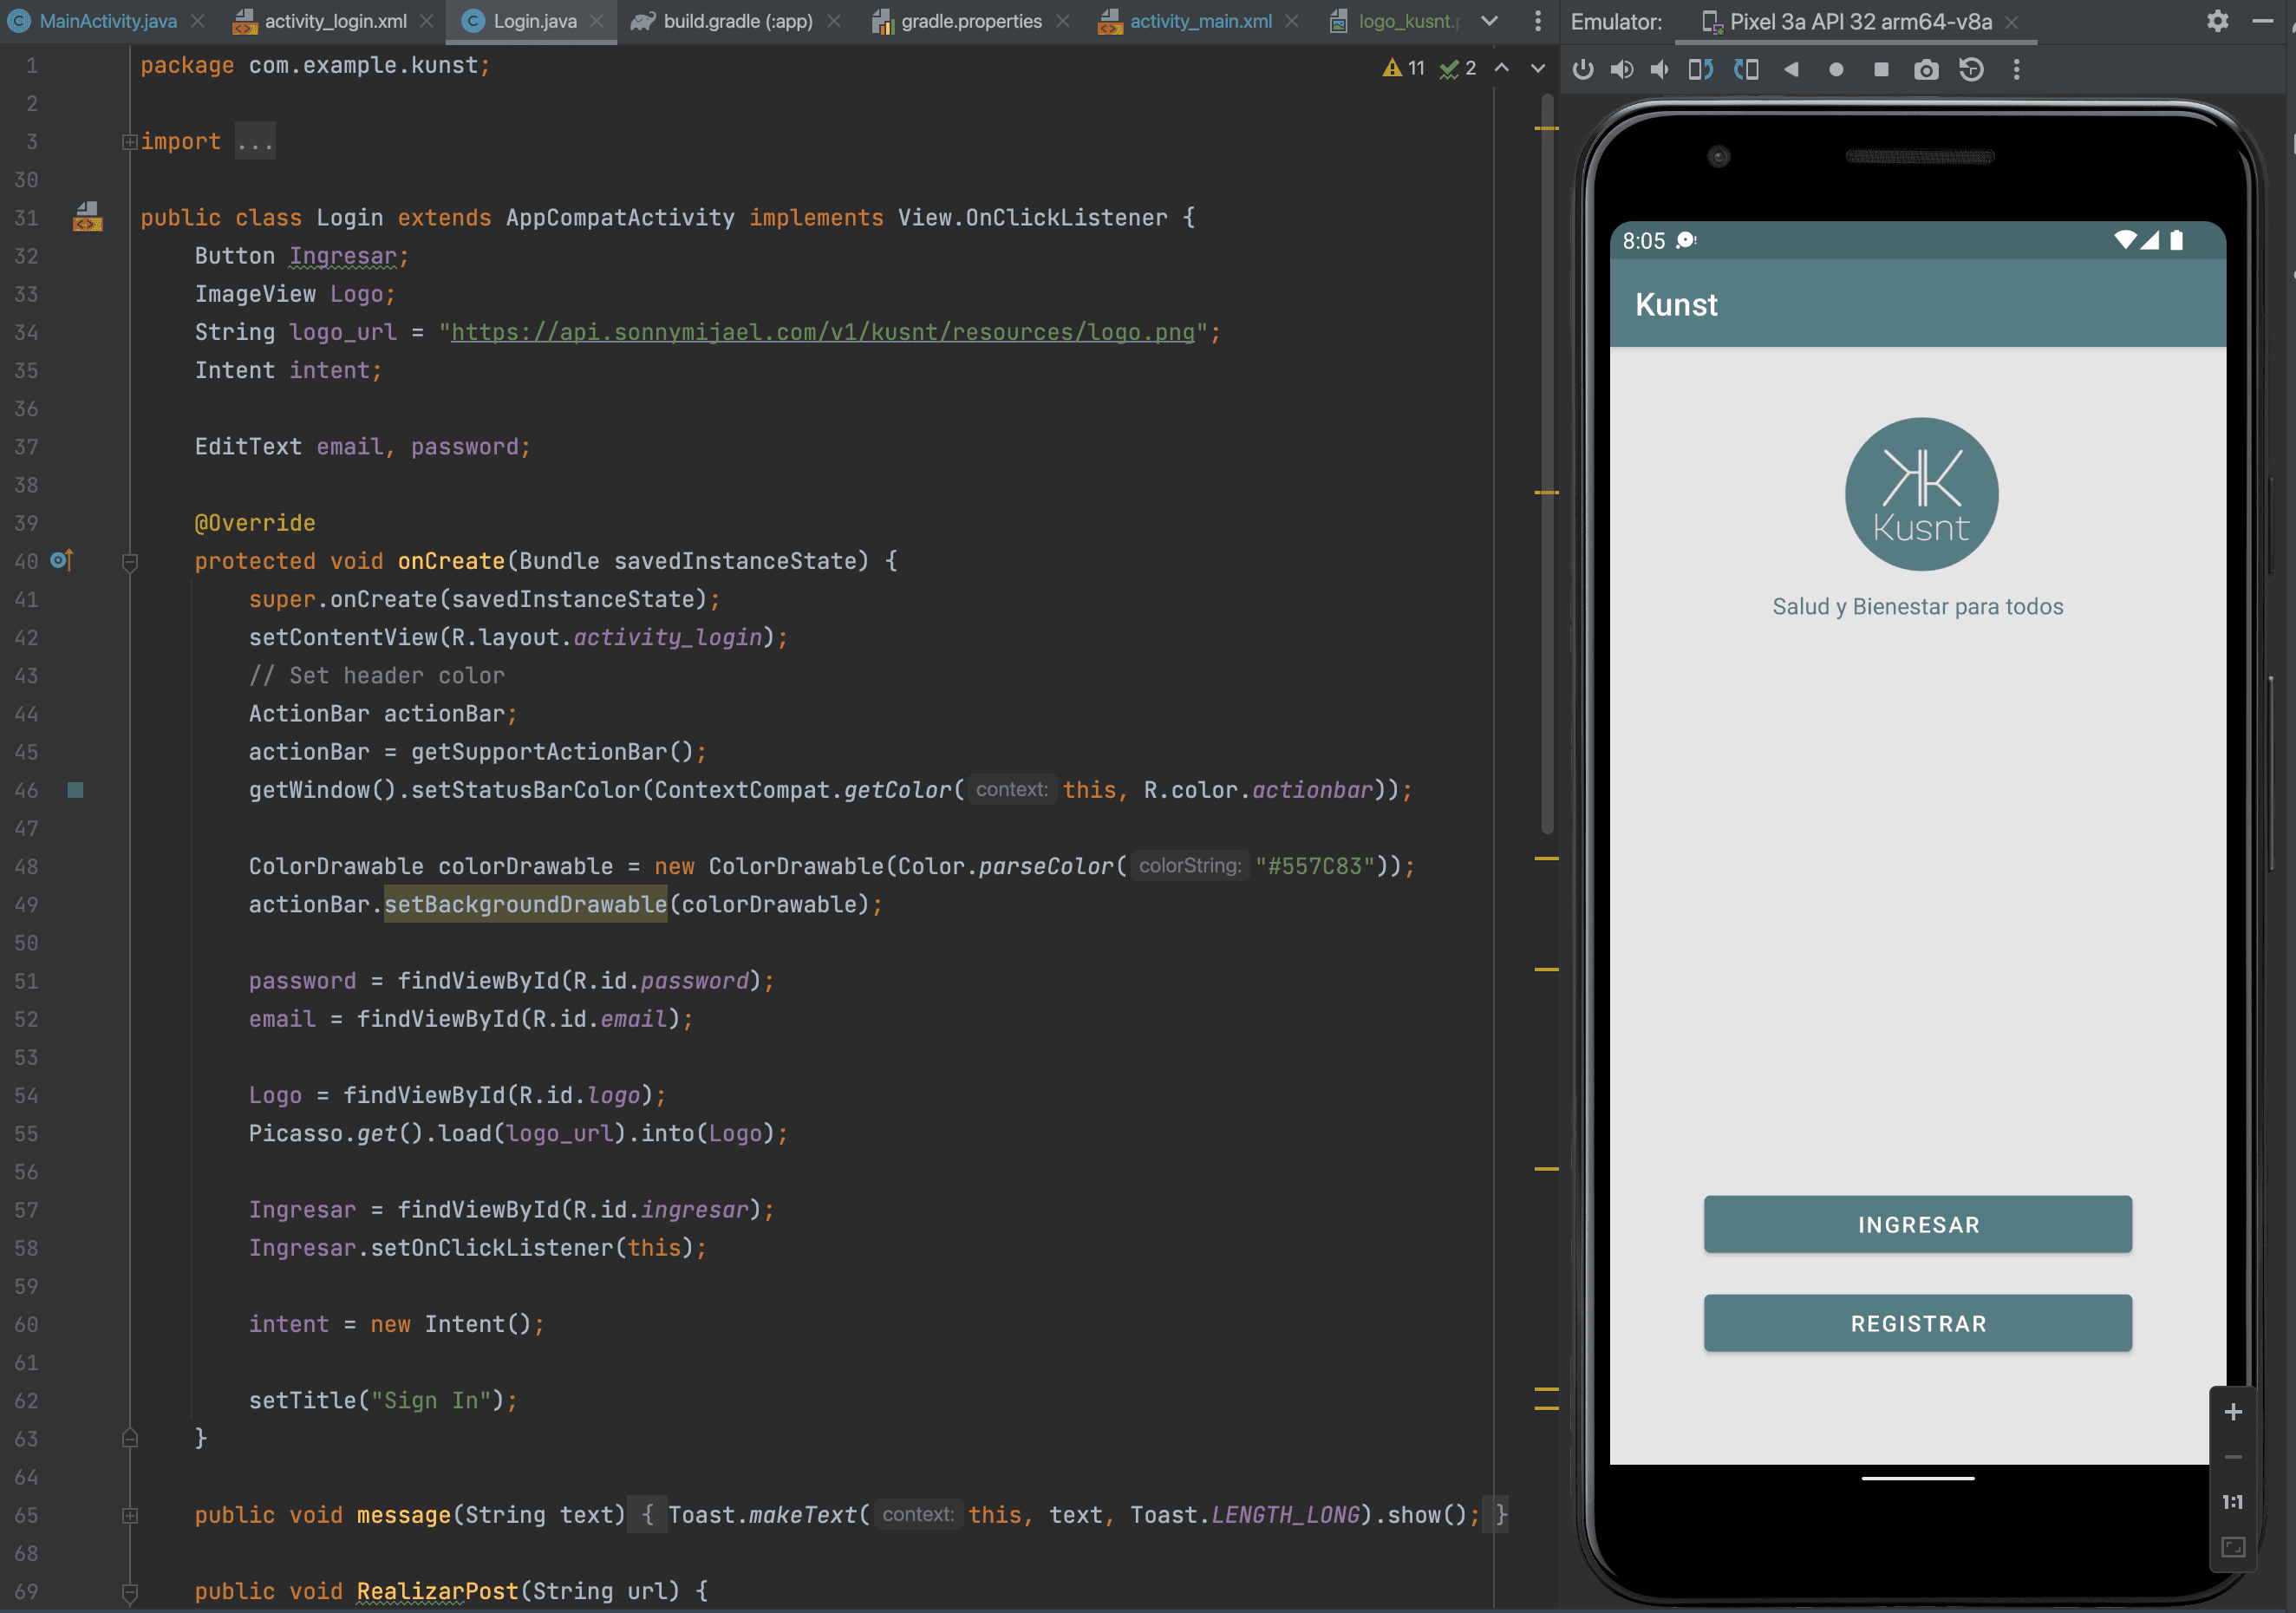The width and height of the screenshot is (2296, 1613).
Task: Rotate the emulator device left
Action: point(1701,70)
